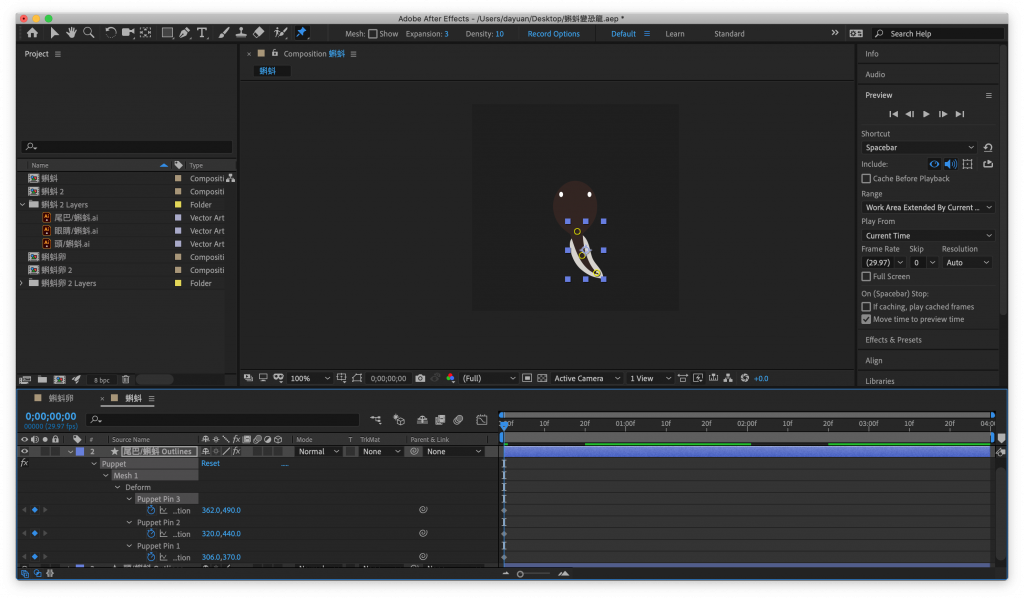
Task: Take snapshot with camera icon in viewer
Action: pos(420,378)
